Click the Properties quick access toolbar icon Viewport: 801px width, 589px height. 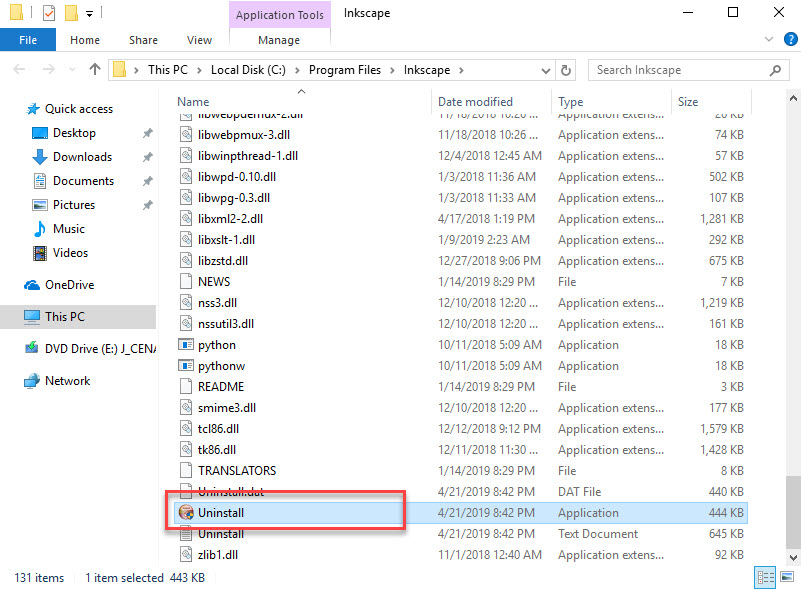click(x=49, y=13)
